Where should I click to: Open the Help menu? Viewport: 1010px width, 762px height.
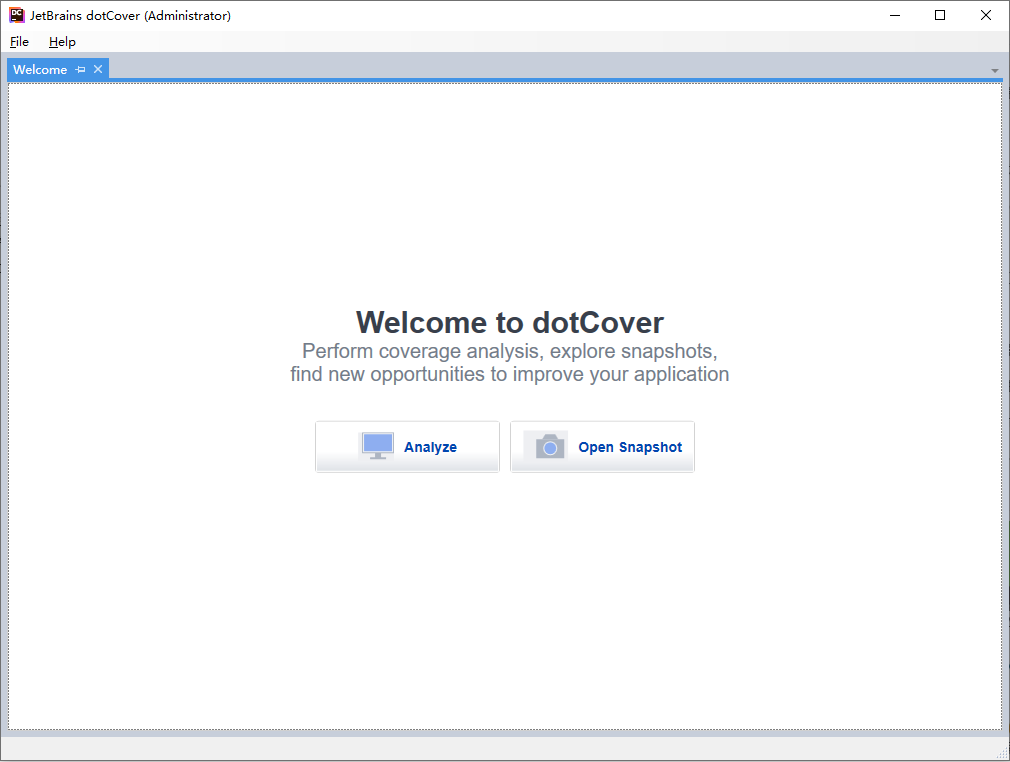click(62, 42)
